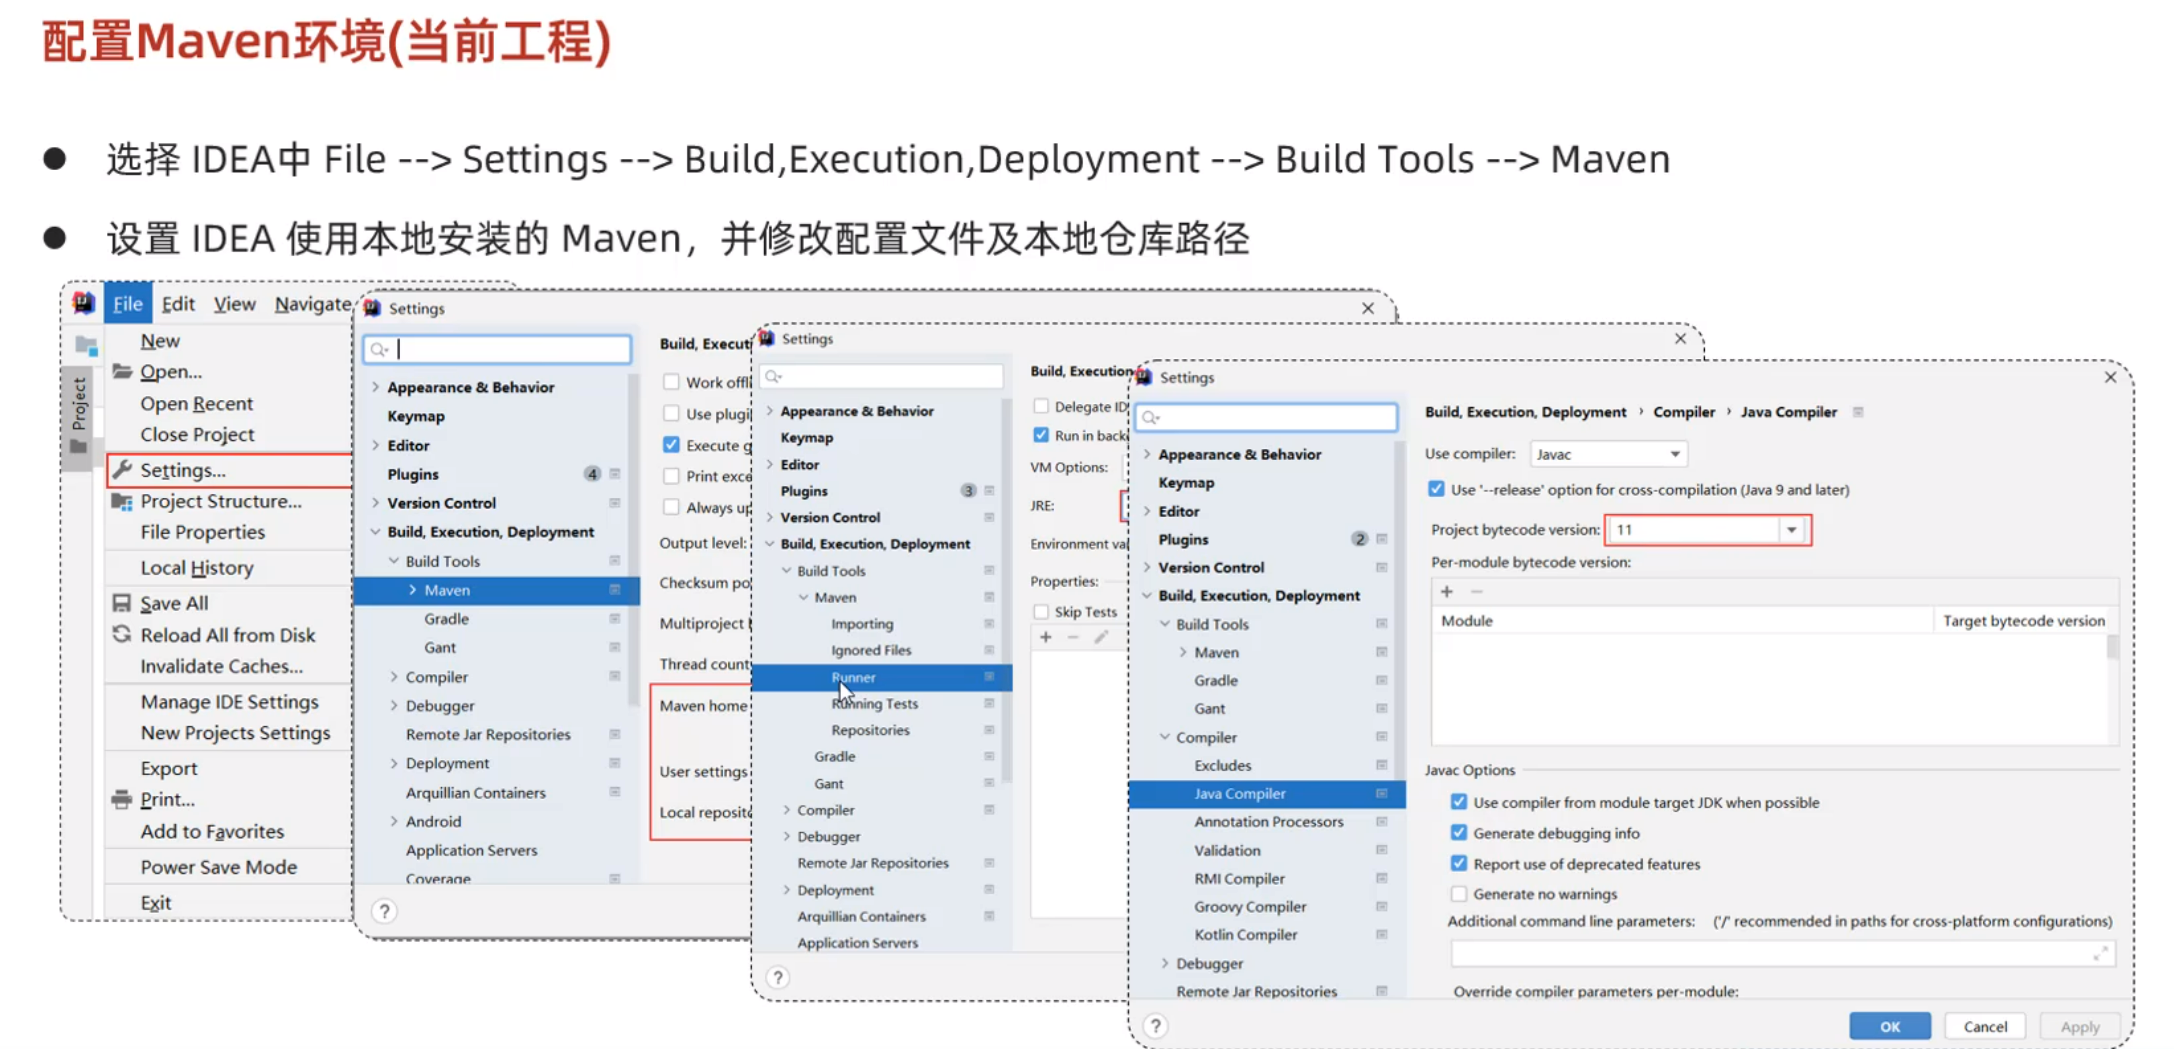Select Annotation Processors in rightmost Settings
This screenshot has height=1049, width=2174.
(x=1268, y=821)
